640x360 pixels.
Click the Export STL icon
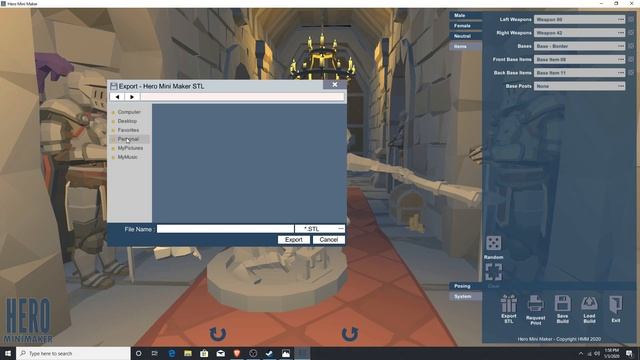(x=509, y=309)
